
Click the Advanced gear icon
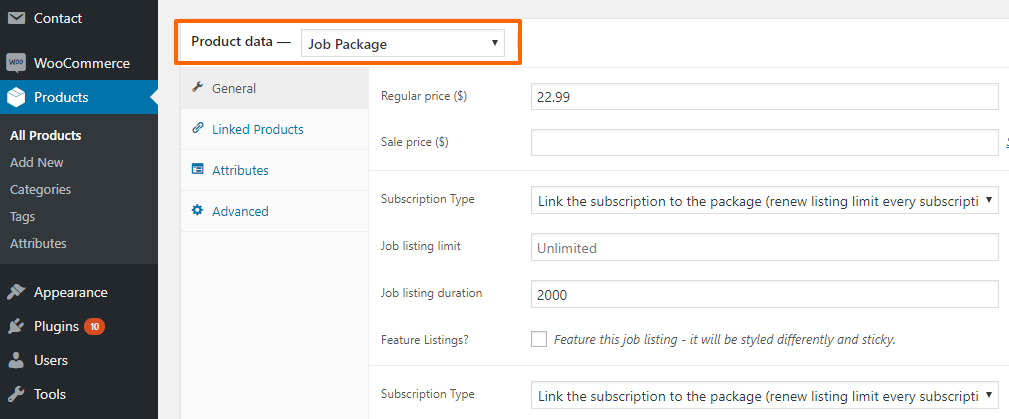(198, 210)
